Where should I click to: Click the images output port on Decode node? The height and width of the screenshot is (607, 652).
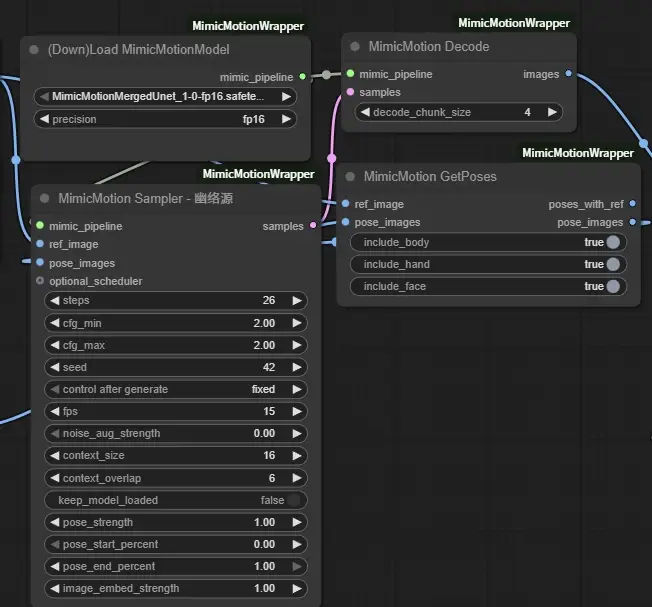[568, 74]
